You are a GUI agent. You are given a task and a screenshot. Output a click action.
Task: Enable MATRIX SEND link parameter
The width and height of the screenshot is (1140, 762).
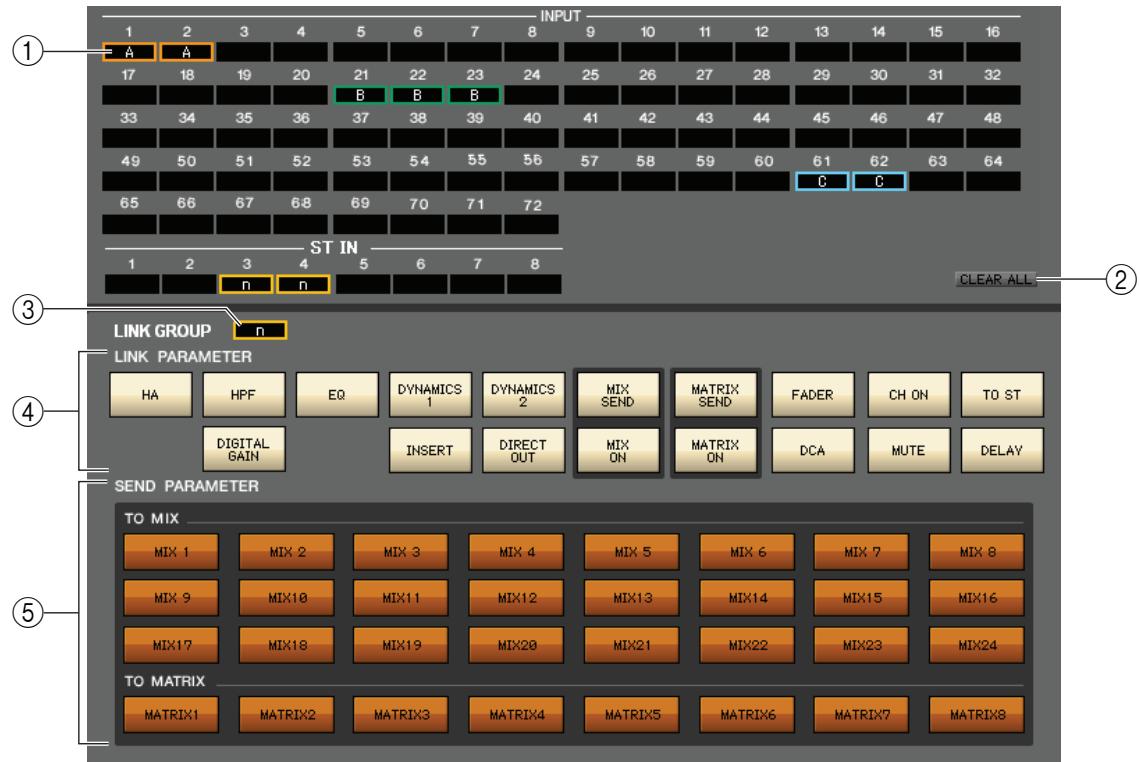pos(715,395)
